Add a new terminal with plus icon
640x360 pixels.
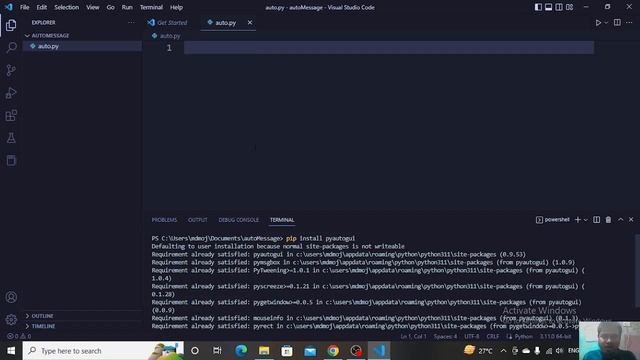point(578,220)
